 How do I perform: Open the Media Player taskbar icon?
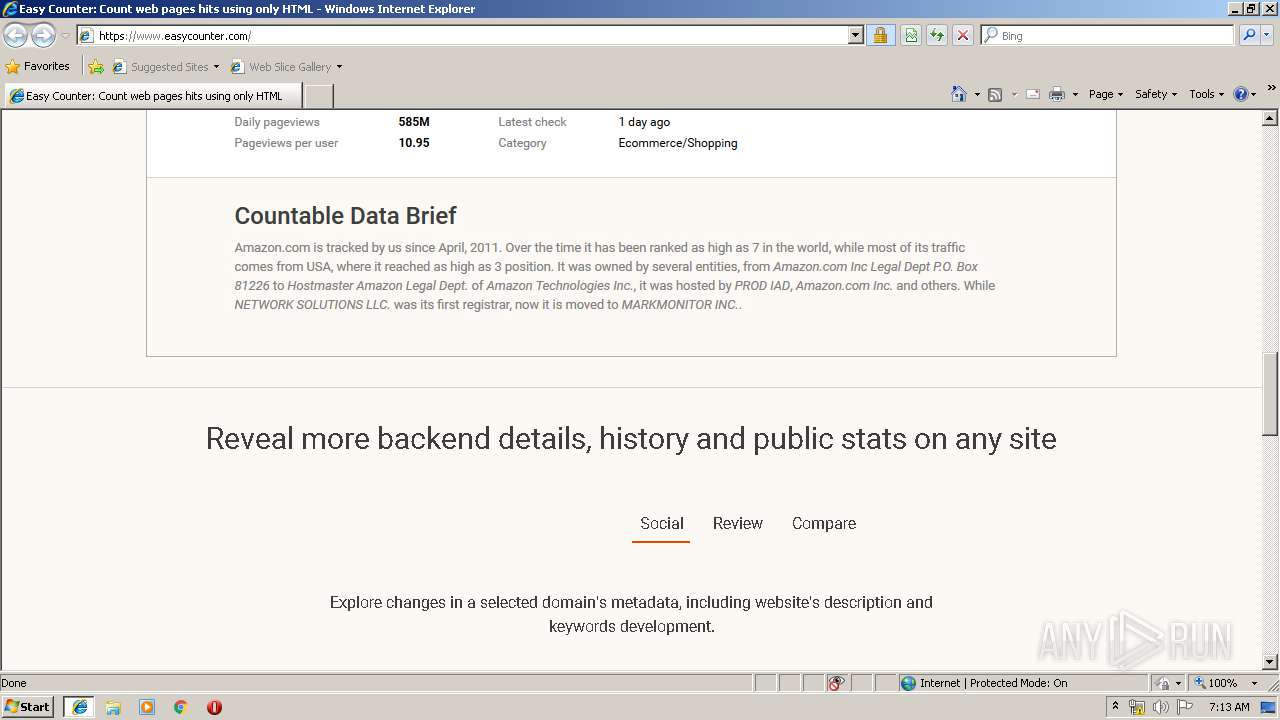tap(147, 707)
